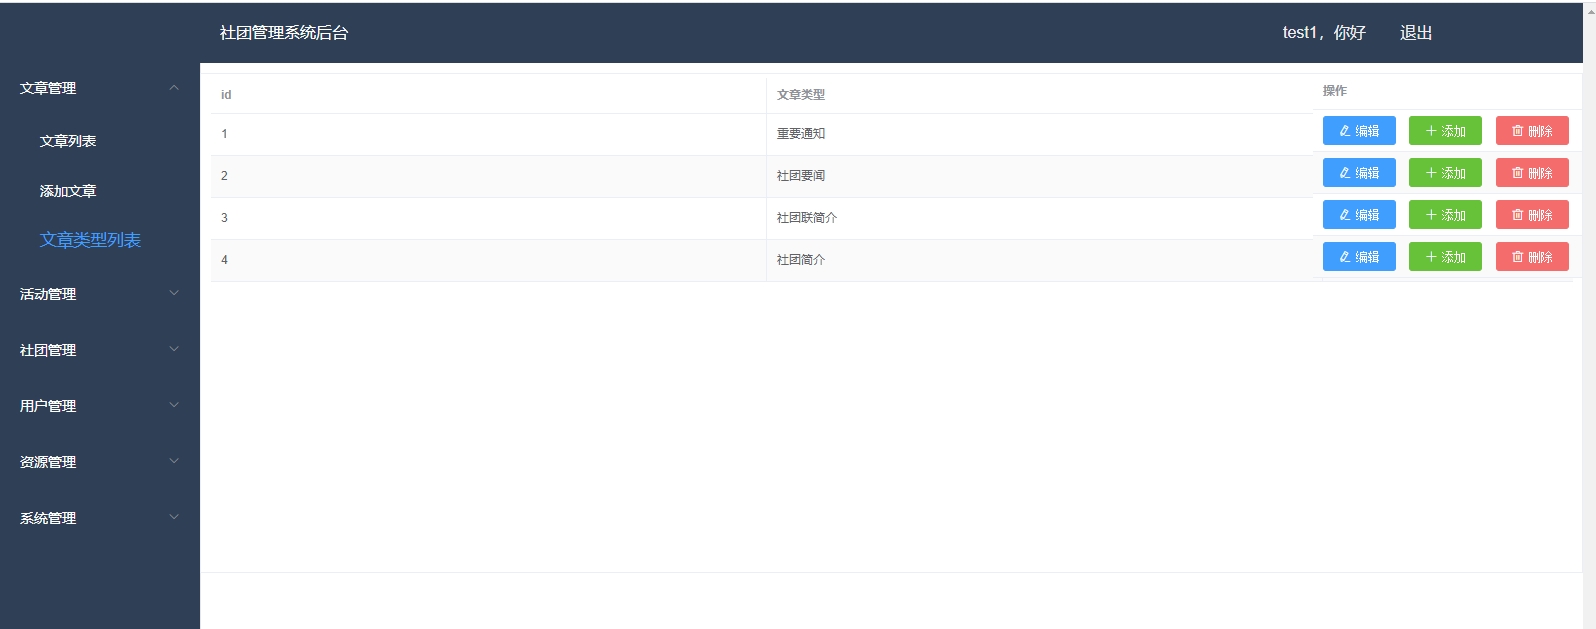1596x629 pixels.
Task: Click the page's vertical scrollbar
Action: [x=1589, y=315]
